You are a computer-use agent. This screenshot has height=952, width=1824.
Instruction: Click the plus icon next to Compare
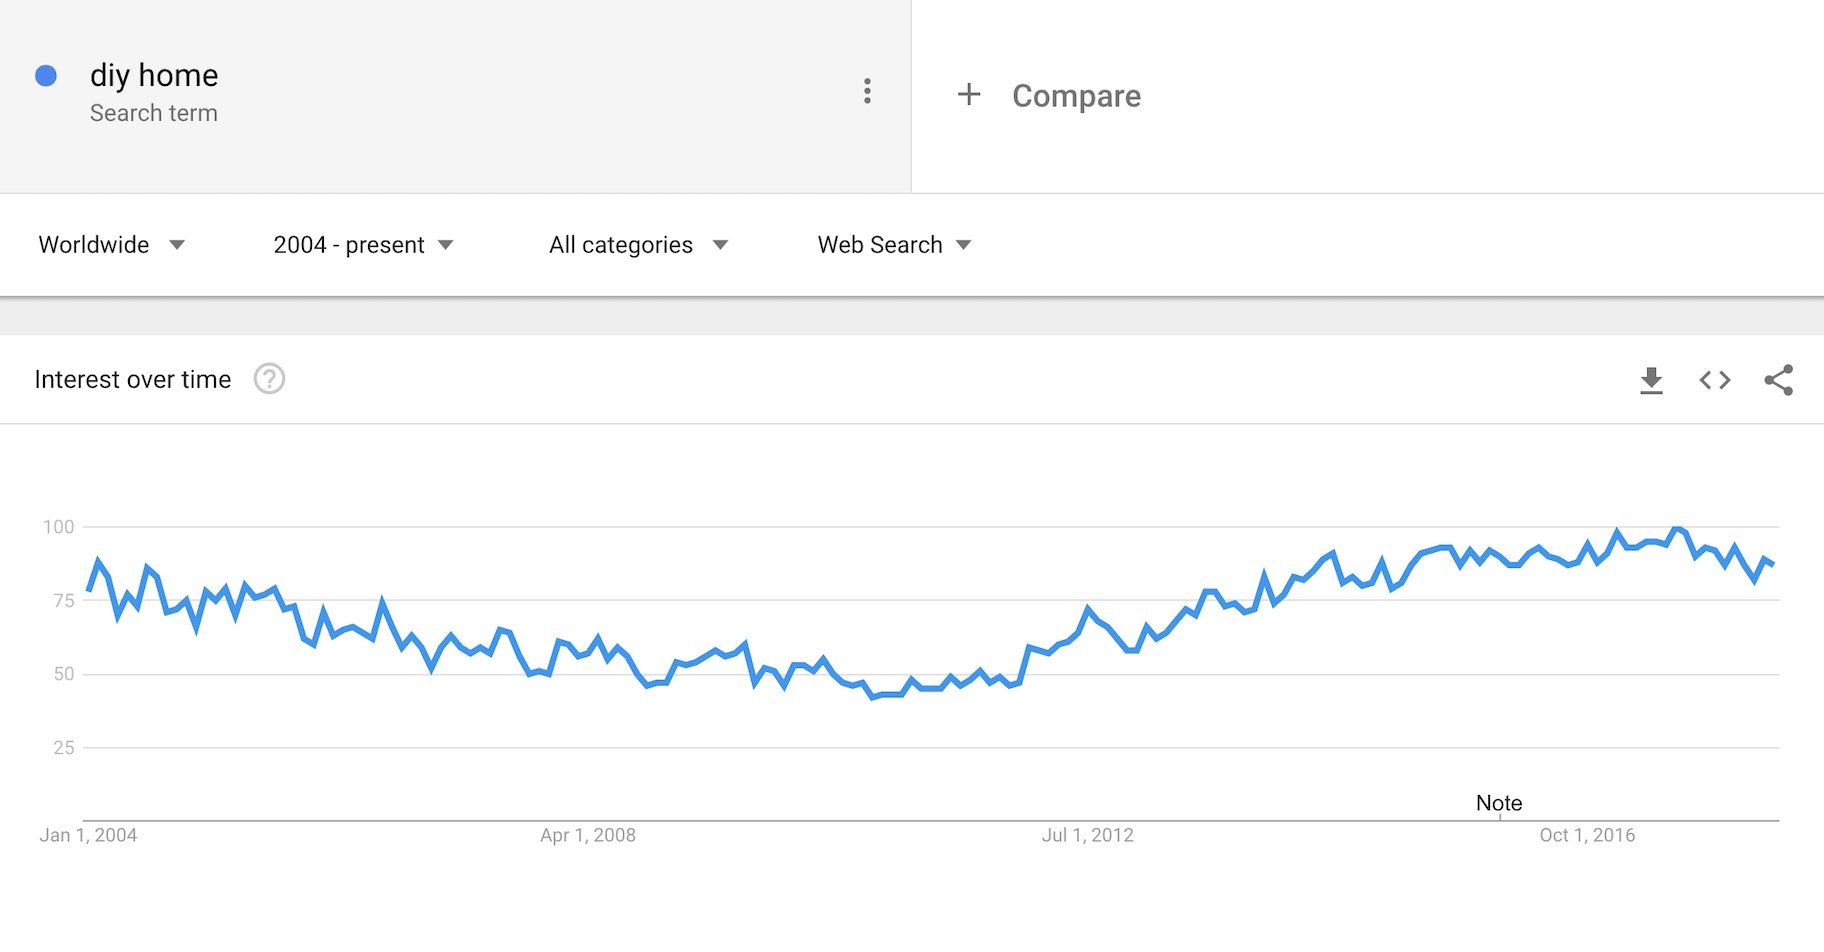[968, 95]
